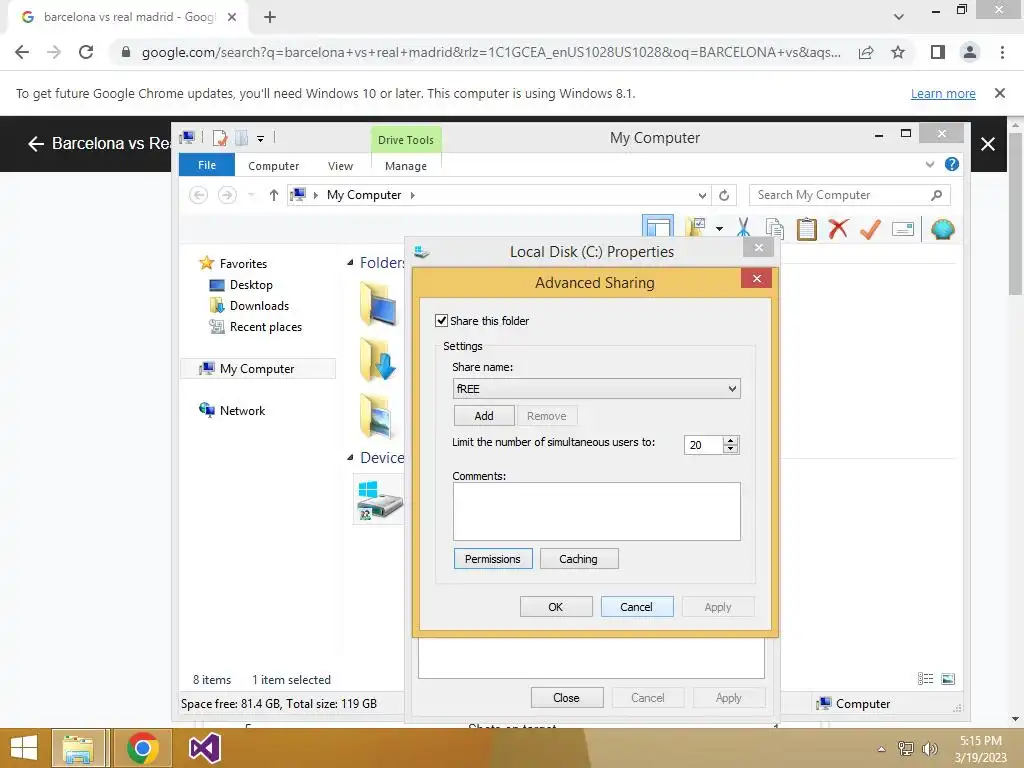Screen dimensions: 1024x768
Task: Reload the Chrome page
Action: tap(86, 52)
